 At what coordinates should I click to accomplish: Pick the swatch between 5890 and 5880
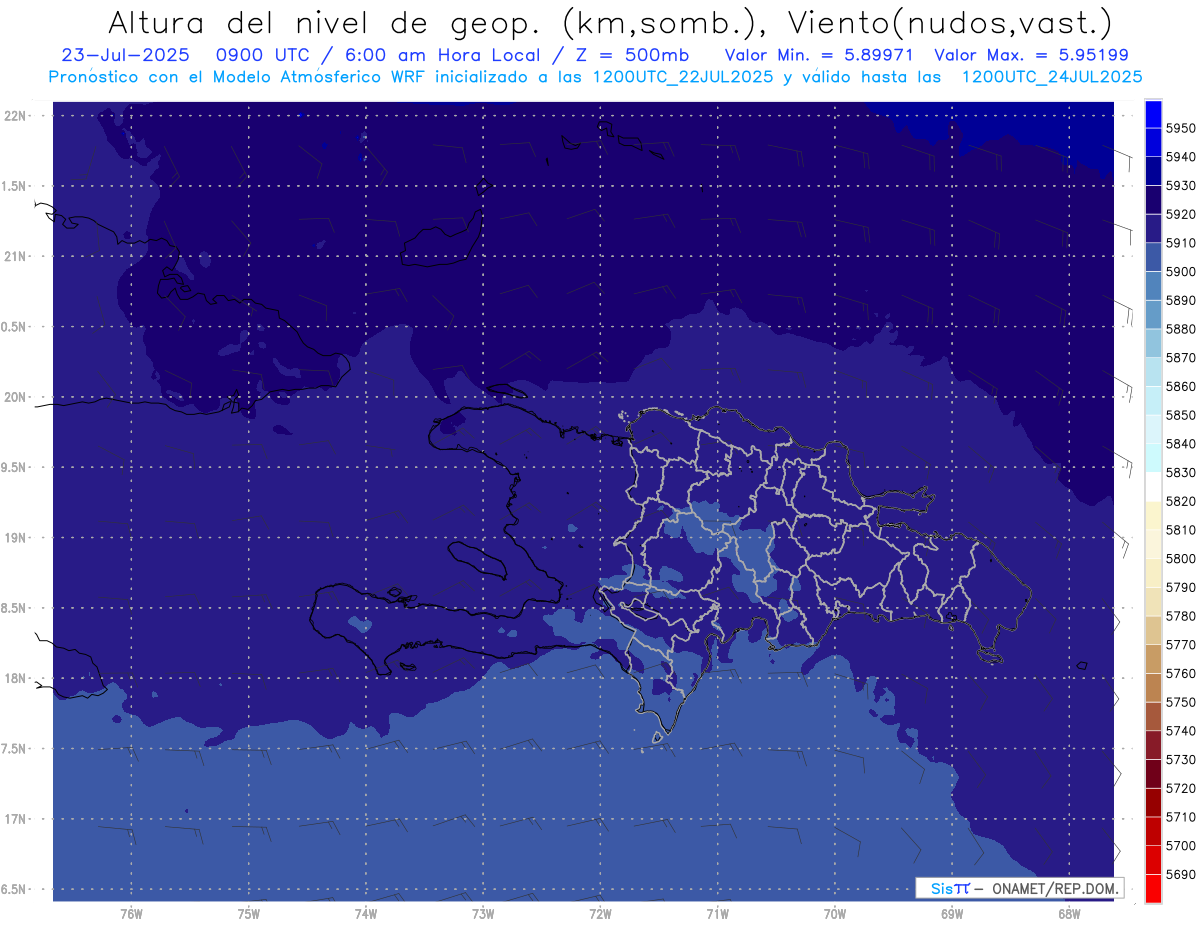1153,314
